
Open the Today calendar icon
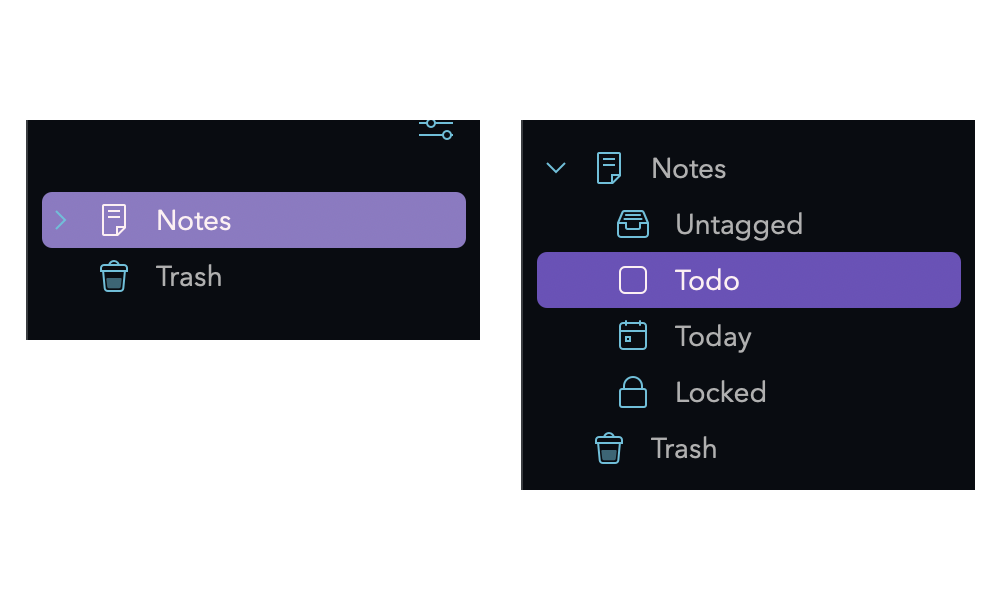point(633,335)
